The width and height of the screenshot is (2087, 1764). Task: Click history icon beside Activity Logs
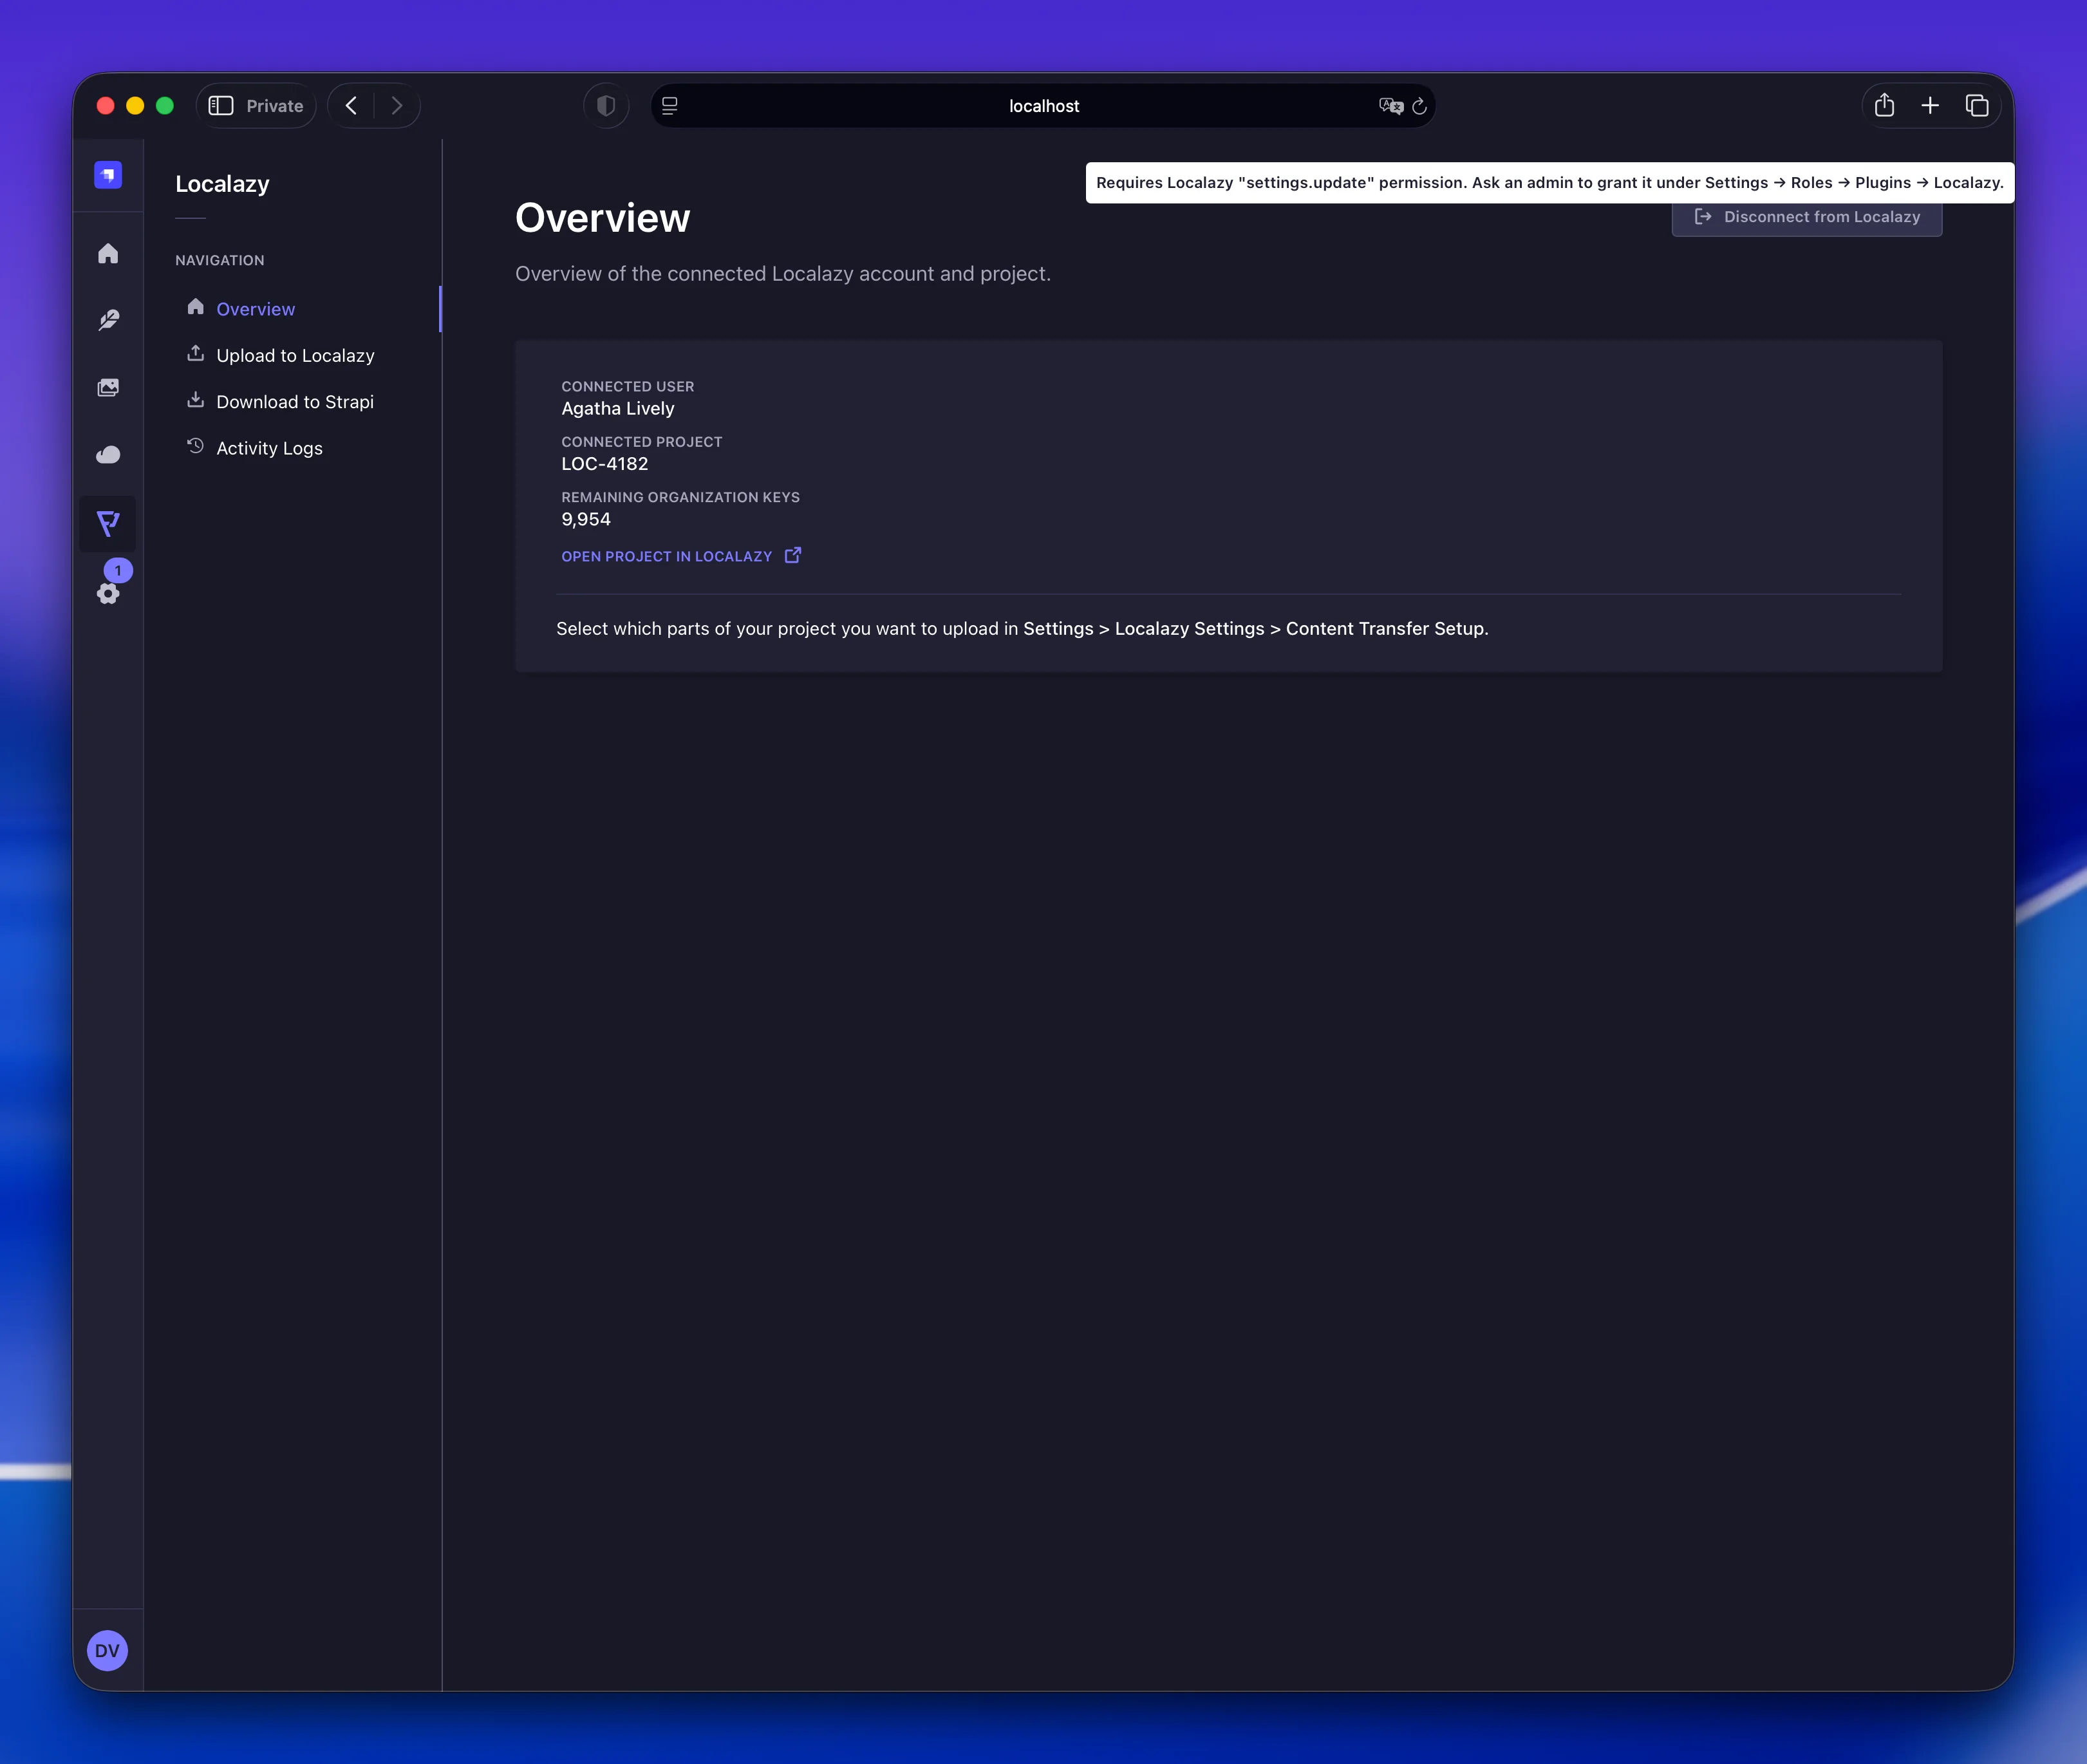click(x=195, y=446)
